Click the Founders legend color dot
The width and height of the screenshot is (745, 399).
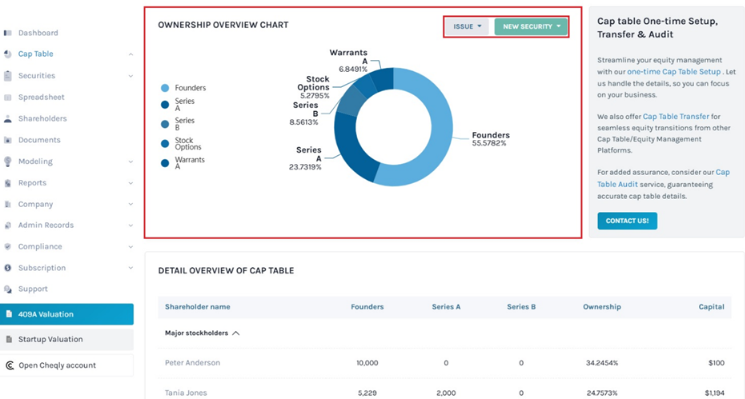(x=165, y=88)
